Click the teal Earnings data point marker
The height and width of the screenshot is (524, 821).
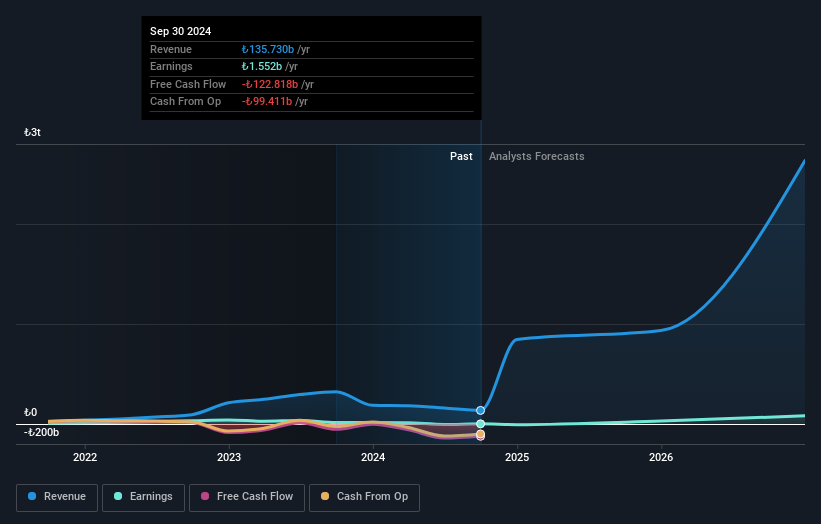click(481, 424)
